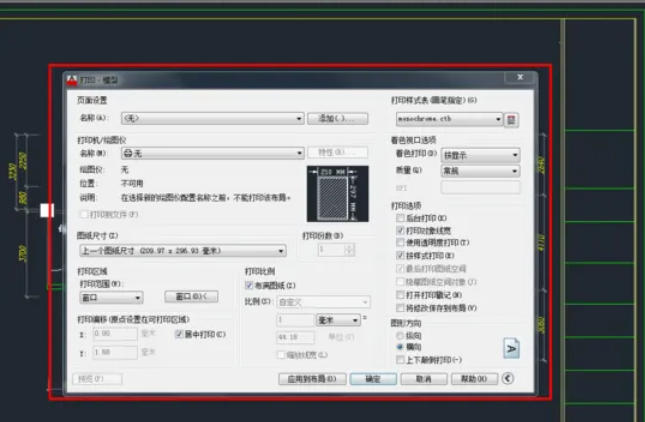Select 横向 landscape orientation radio
This screenshot has width=645, height=422.
click(399, 347)
